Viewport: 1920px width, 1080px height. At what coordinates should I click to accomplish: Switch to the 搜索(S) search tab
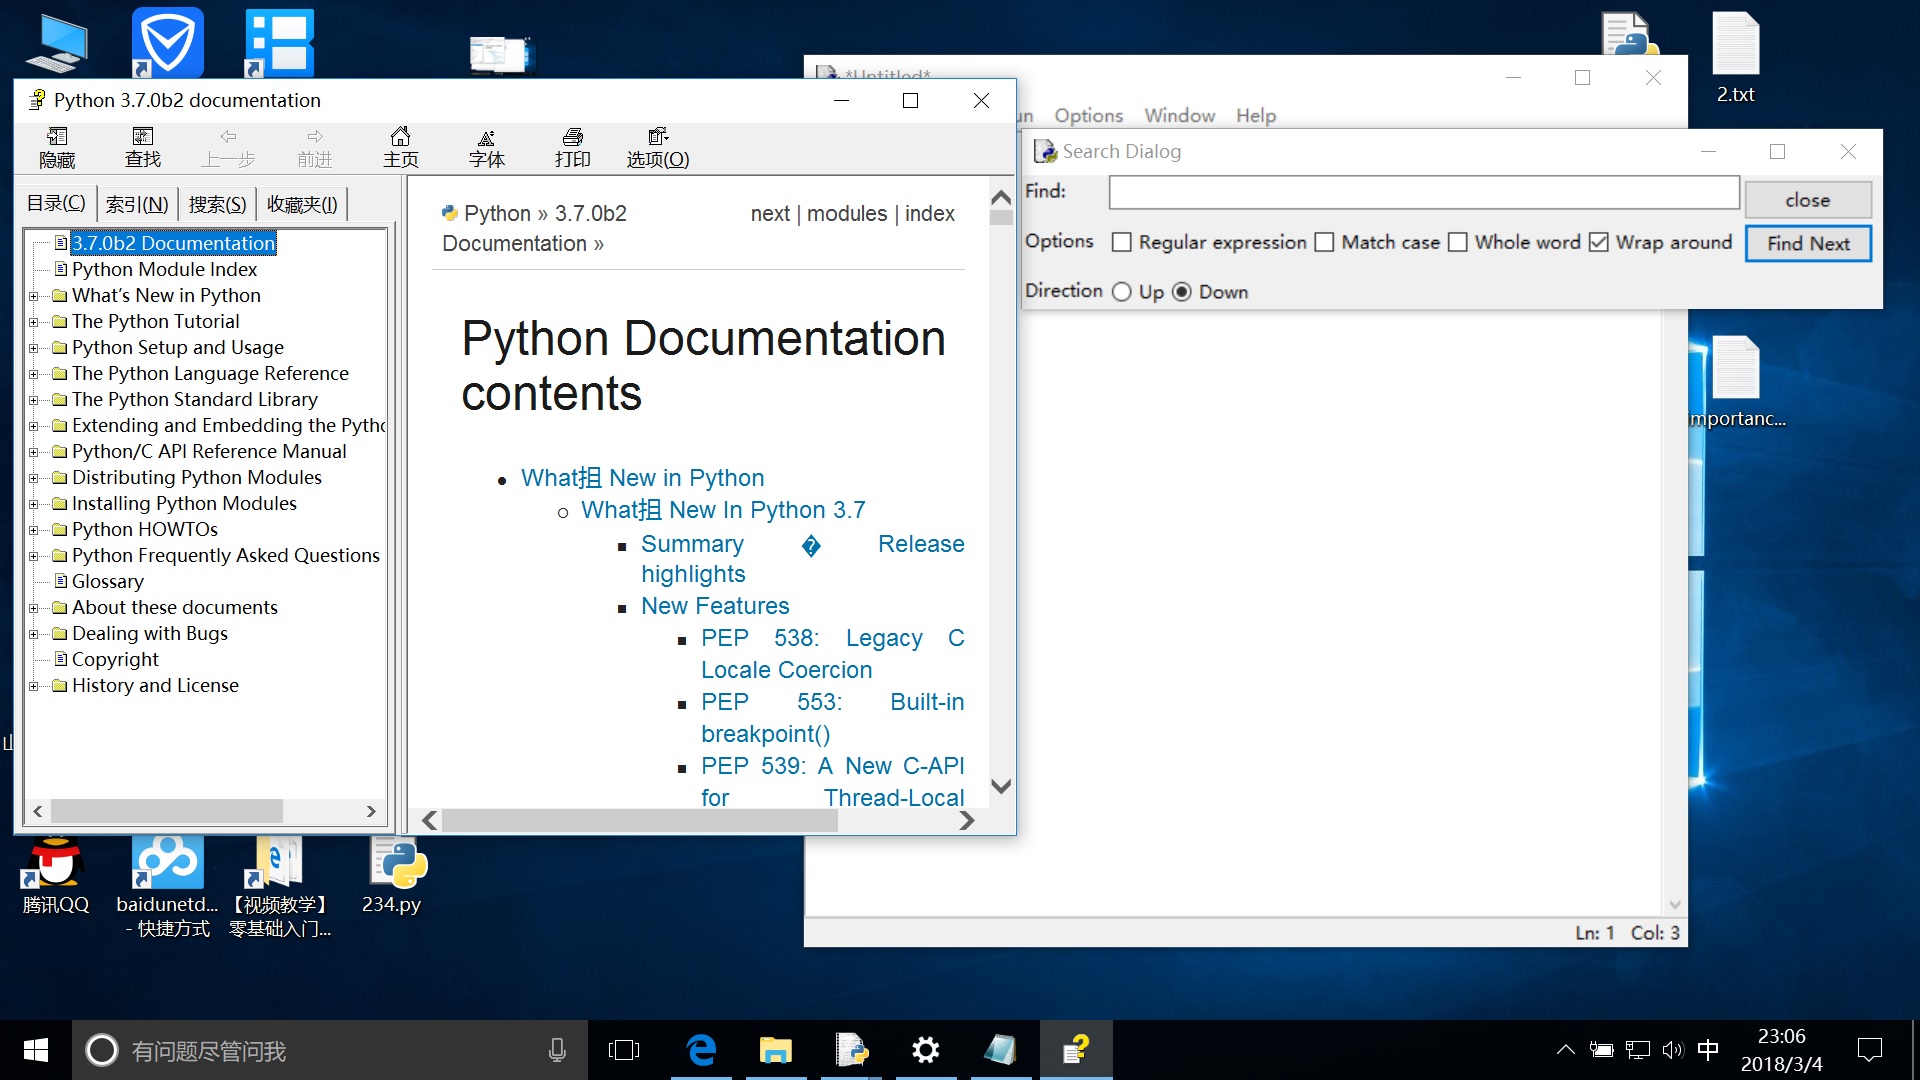coord(217,204)
